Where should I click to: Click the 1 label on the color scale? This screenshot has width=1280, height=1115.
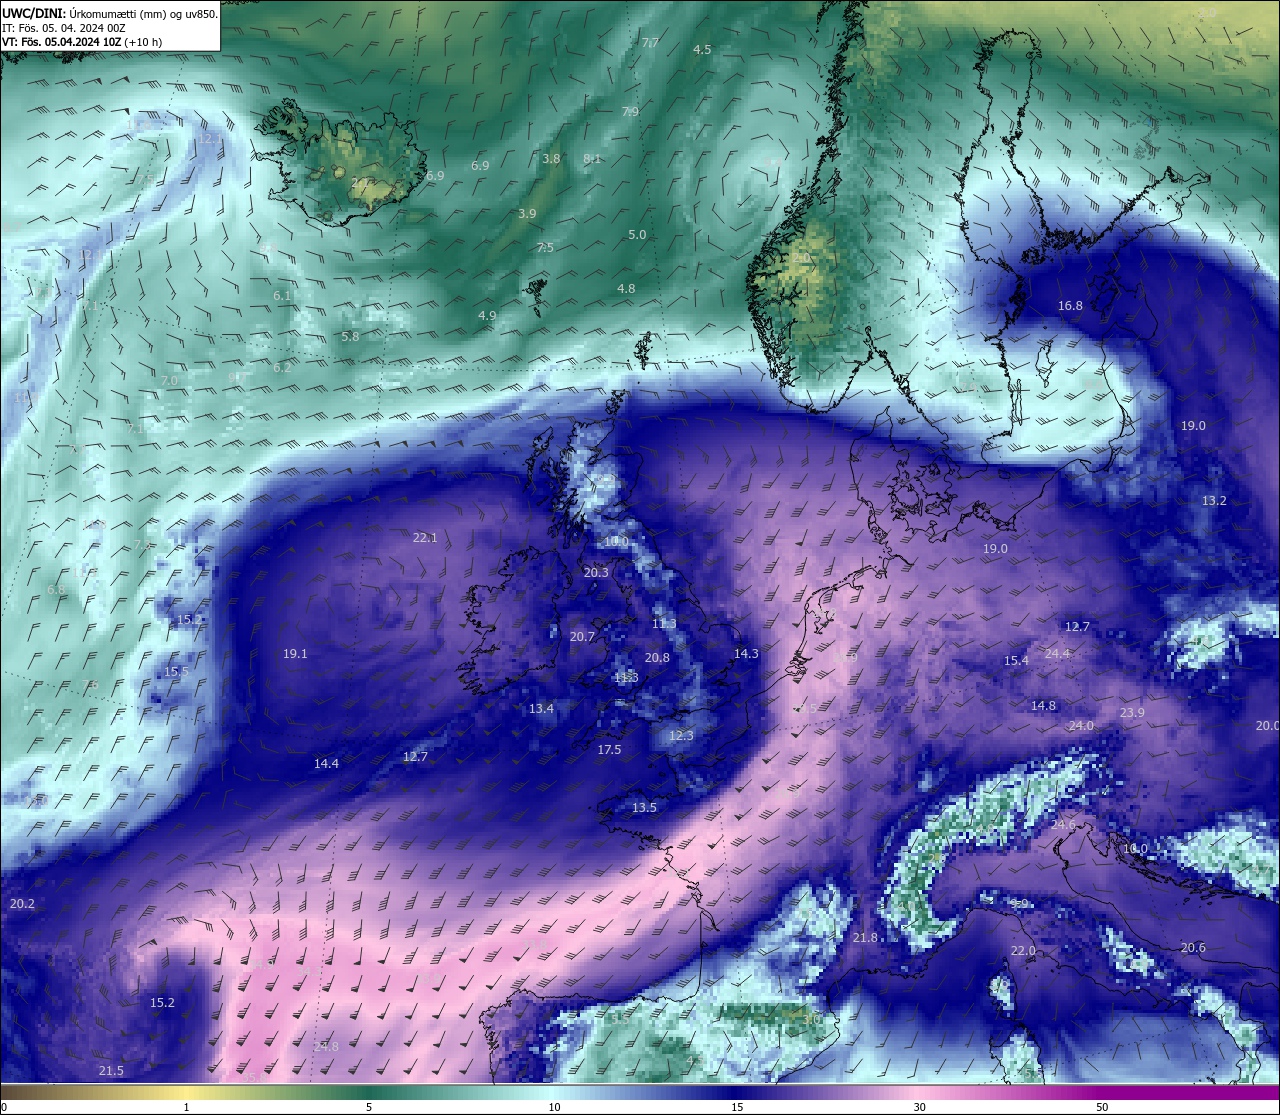coord(187,1107)
